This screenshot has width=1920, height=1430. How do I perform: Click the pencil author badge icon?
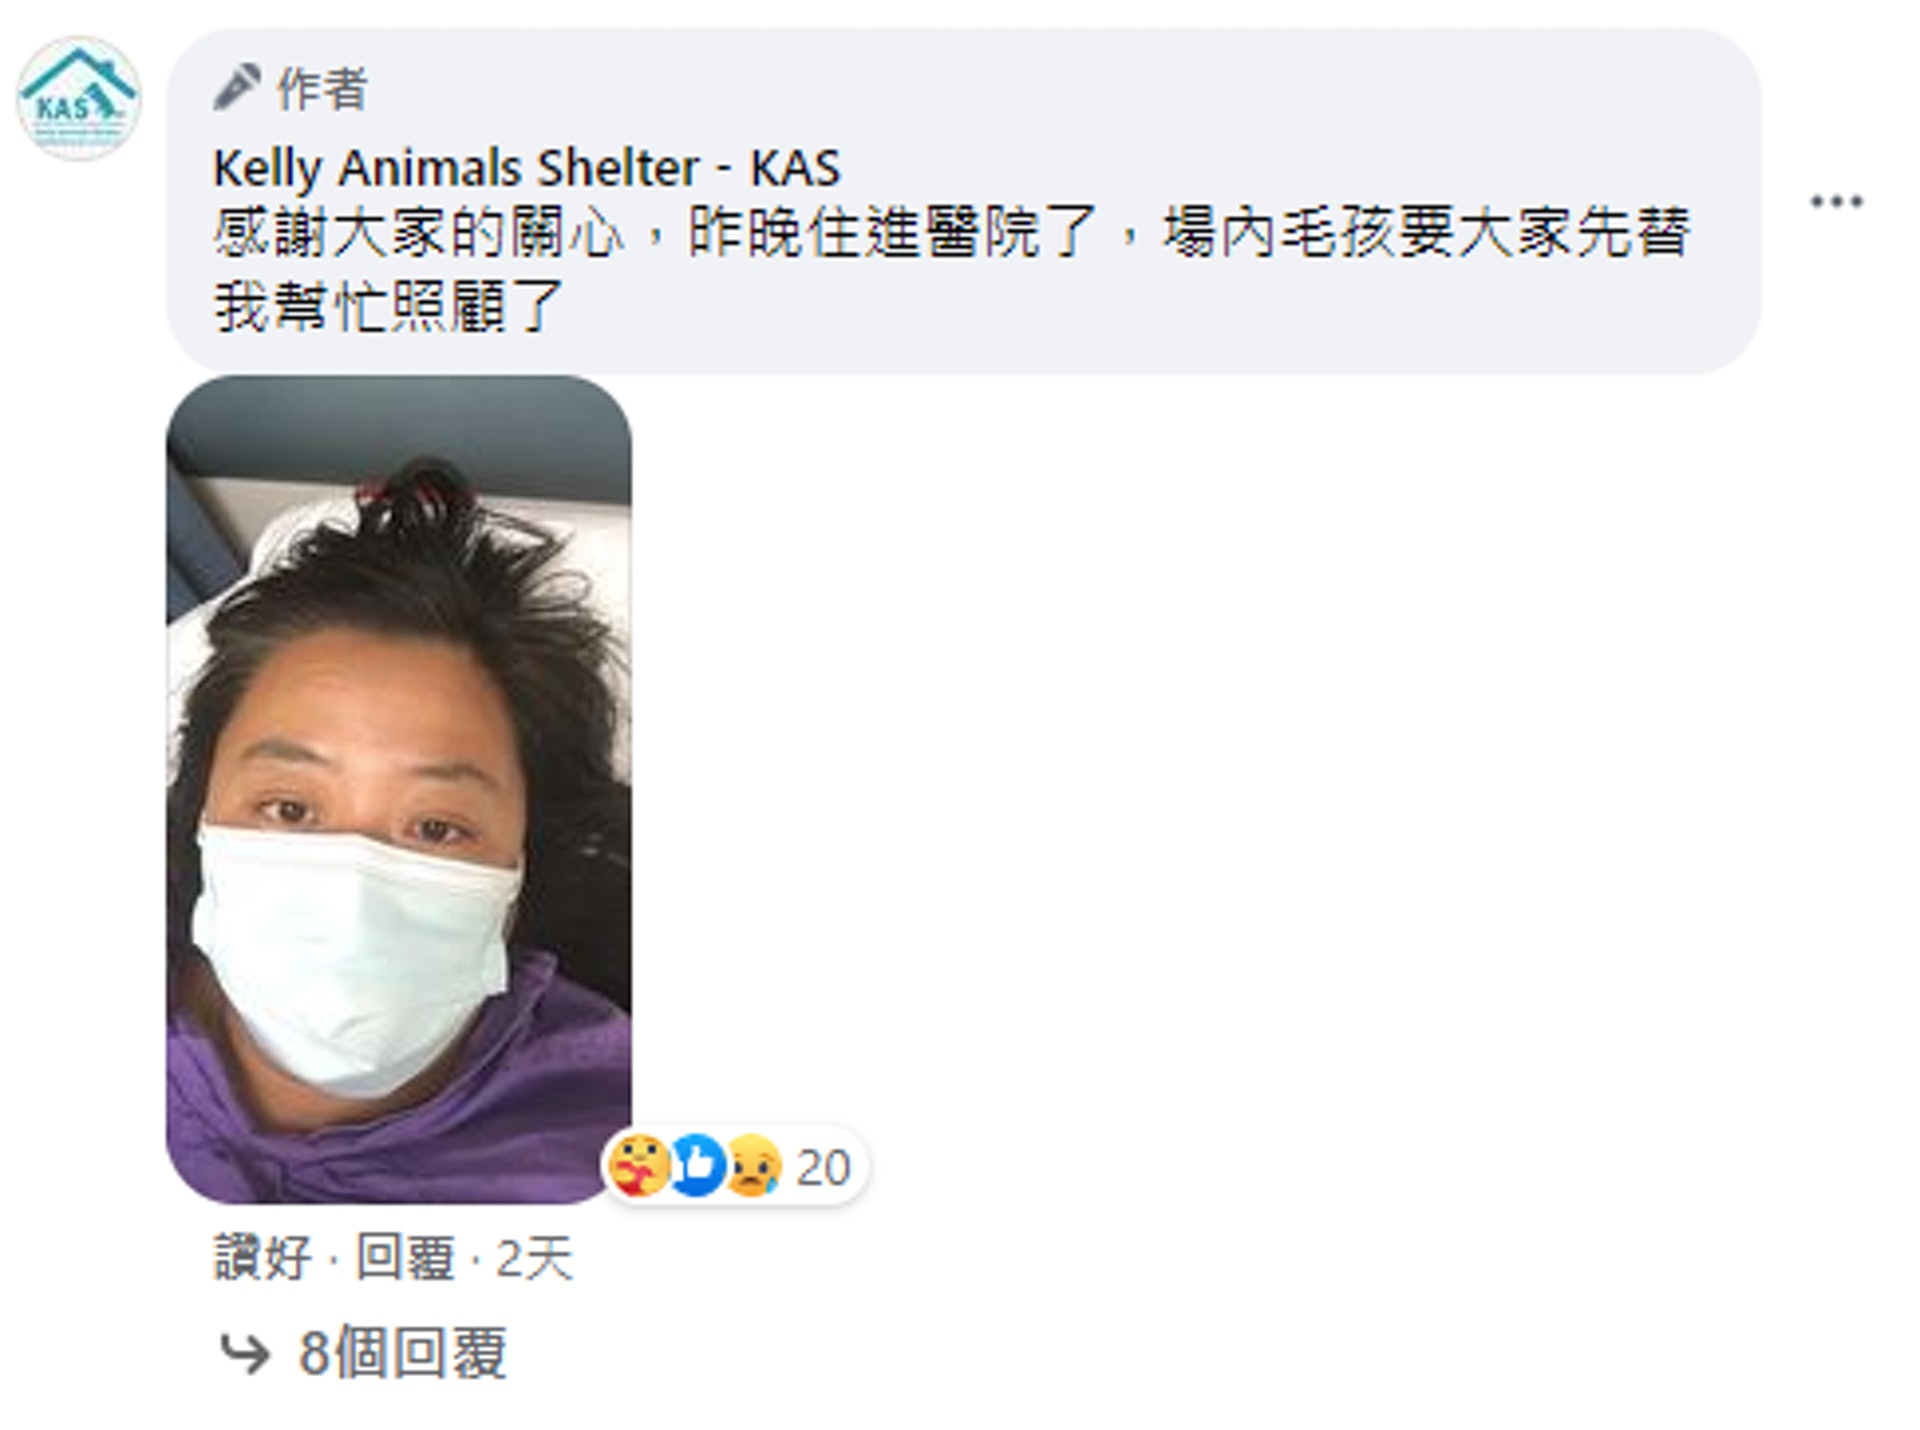237,88
